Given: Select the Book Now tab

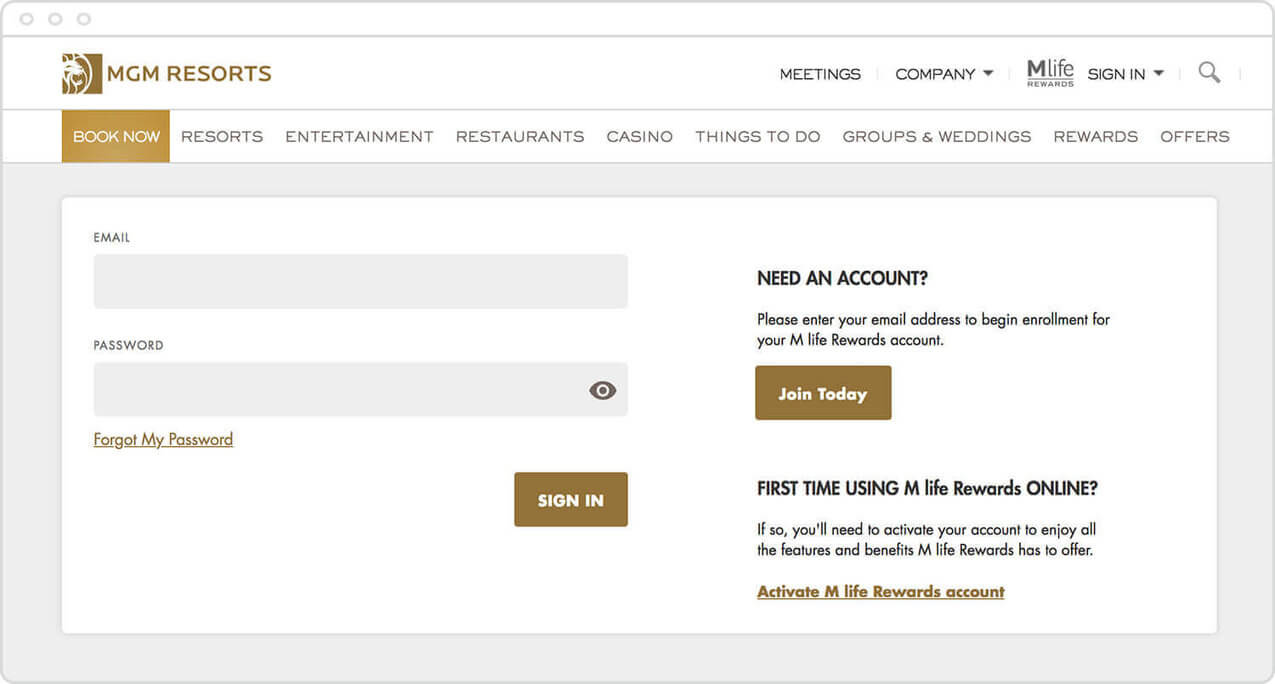Looking at the screenshot, I should 116,137.
